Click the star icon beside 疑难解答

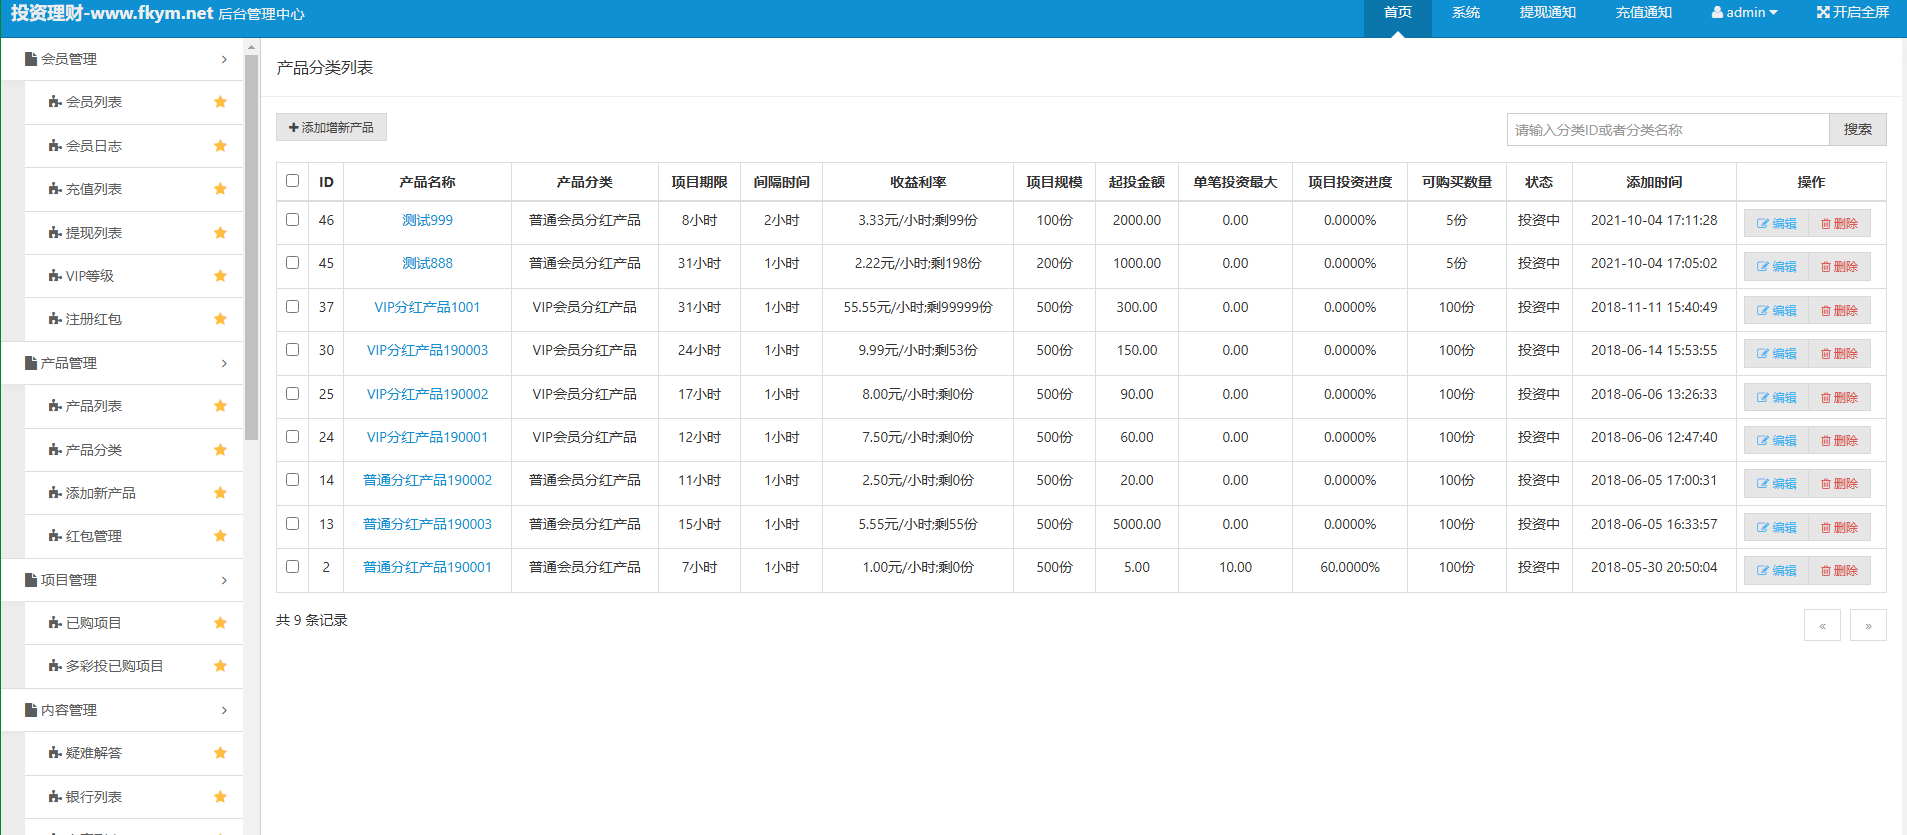pos(220,753)
